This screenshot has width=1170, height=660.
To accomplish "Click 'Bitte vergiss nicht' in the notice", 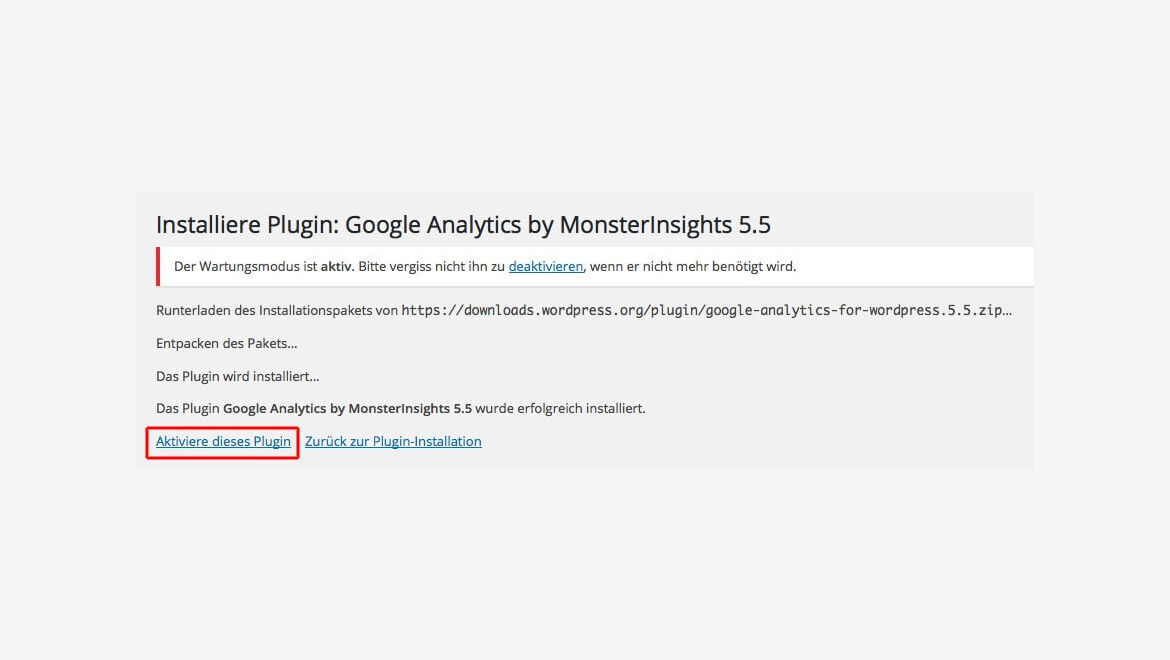I will point(401,266).
